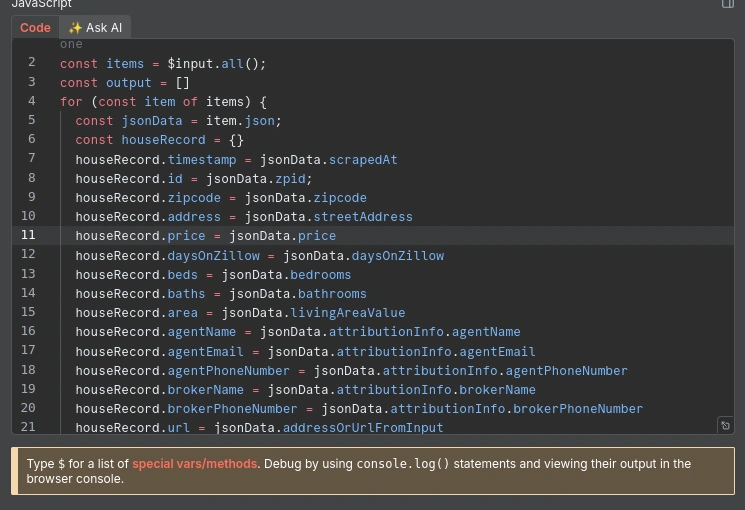Click "attributionInfo.brokerPhoneNumber" on line 20
Screen dimensions: 745x510
coord(516,409)
